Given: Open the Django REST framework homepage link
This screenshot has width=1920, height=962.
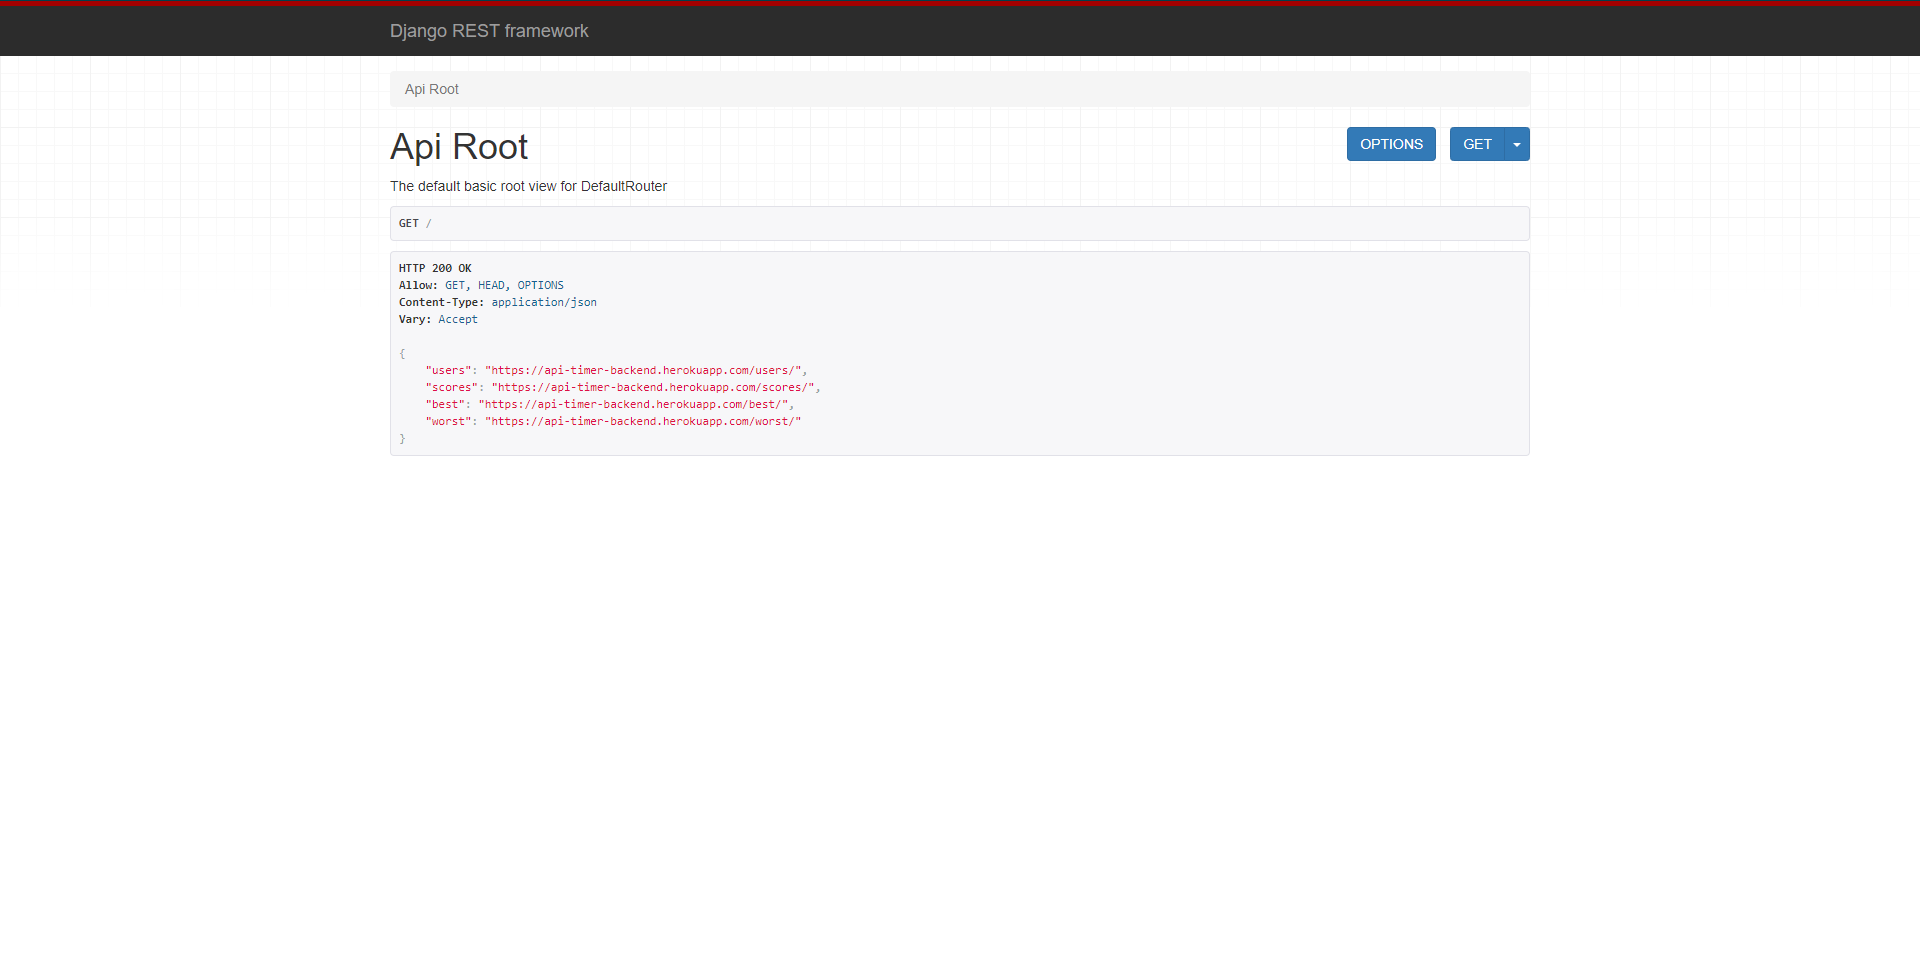Looking at the screenshot, I should [489, 31].
